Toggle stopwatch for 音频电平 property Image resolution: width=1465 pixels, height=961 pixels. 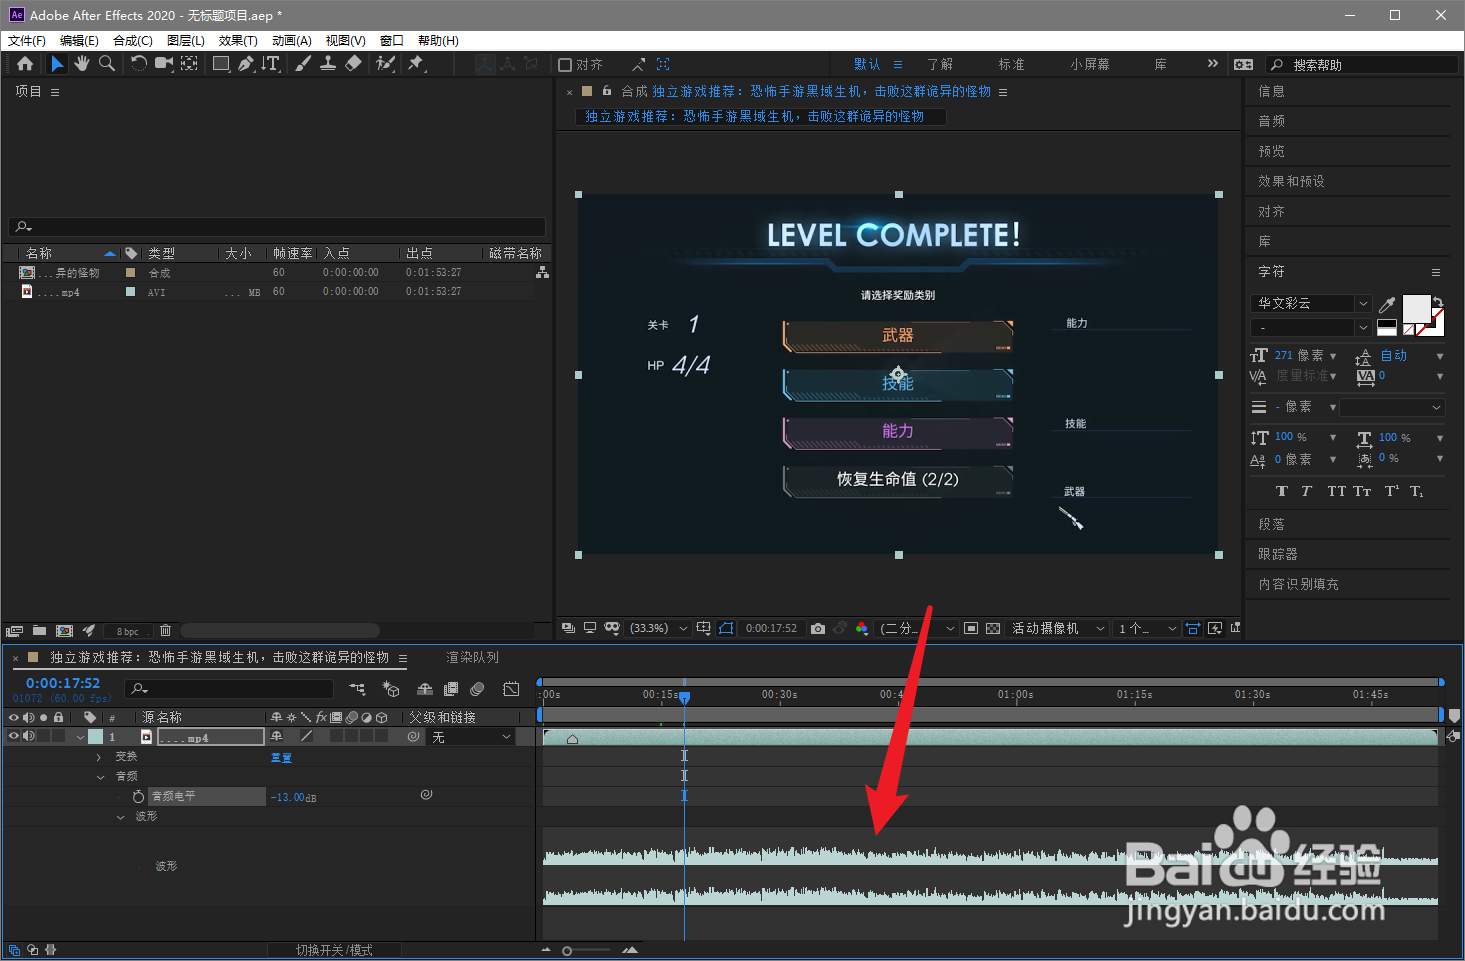(138, 797)
